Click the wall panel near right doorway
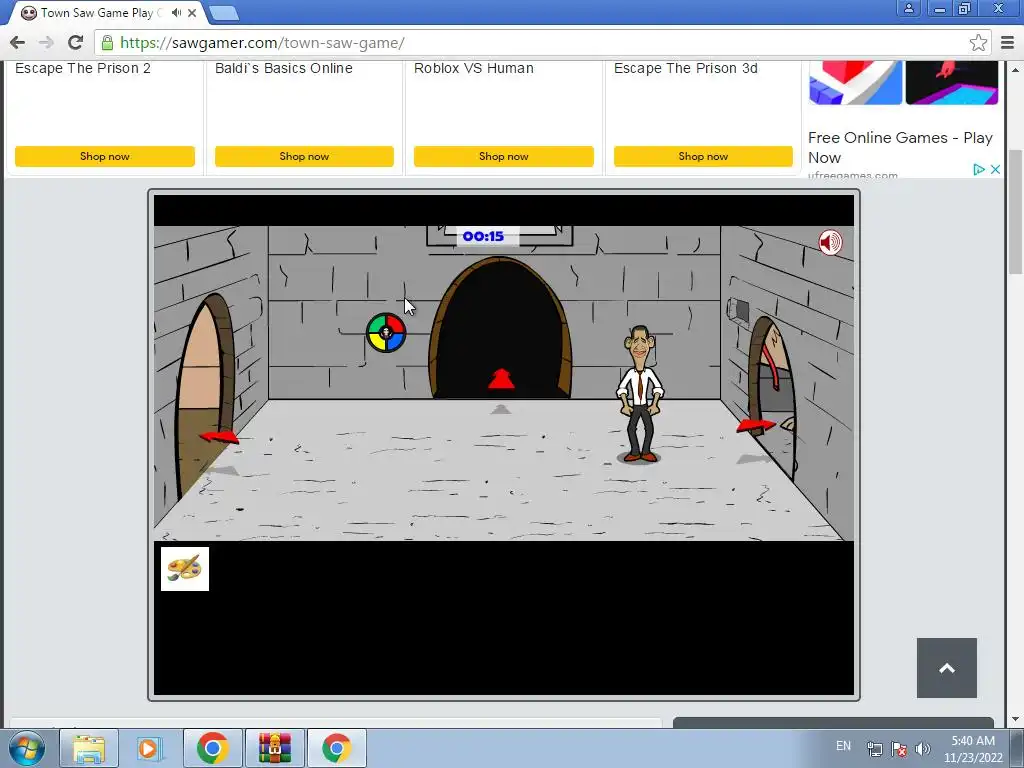The image size is (1024, 768). coord(738,310)
